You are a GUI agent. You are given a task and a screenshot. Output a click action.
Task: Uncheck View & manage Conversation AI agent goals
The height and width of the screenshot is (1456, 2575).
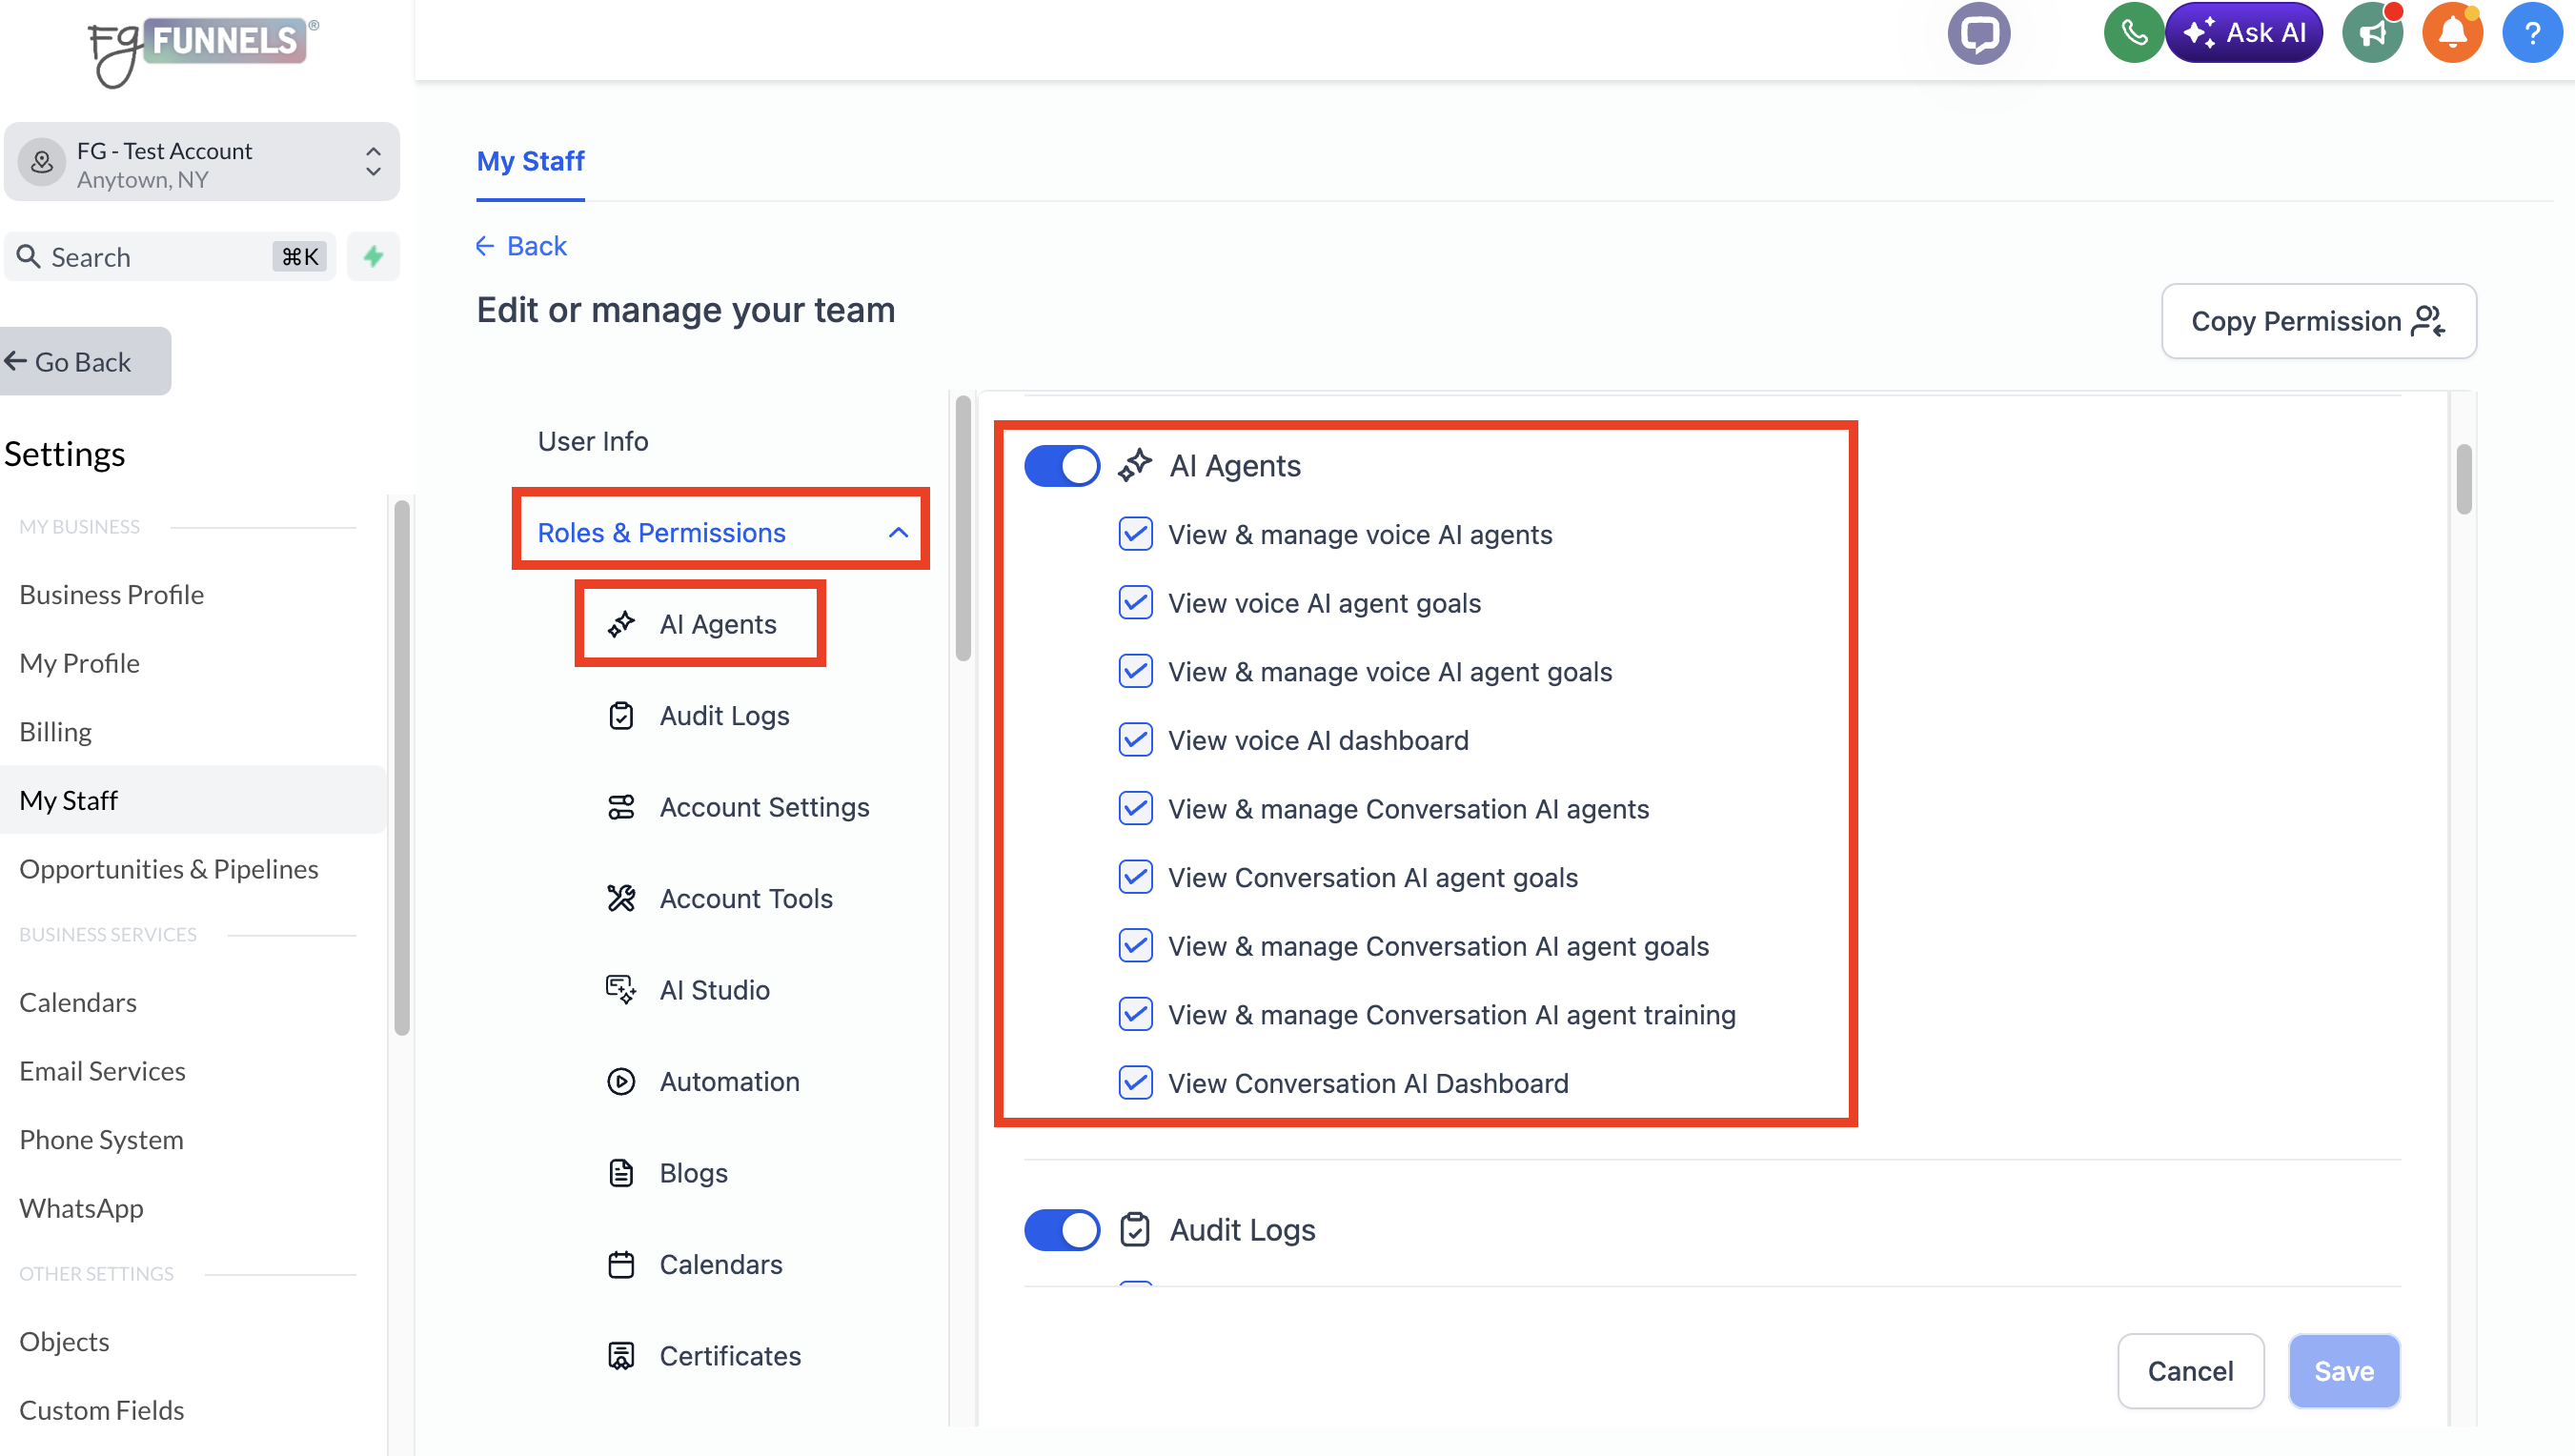tap(1135, 945)
